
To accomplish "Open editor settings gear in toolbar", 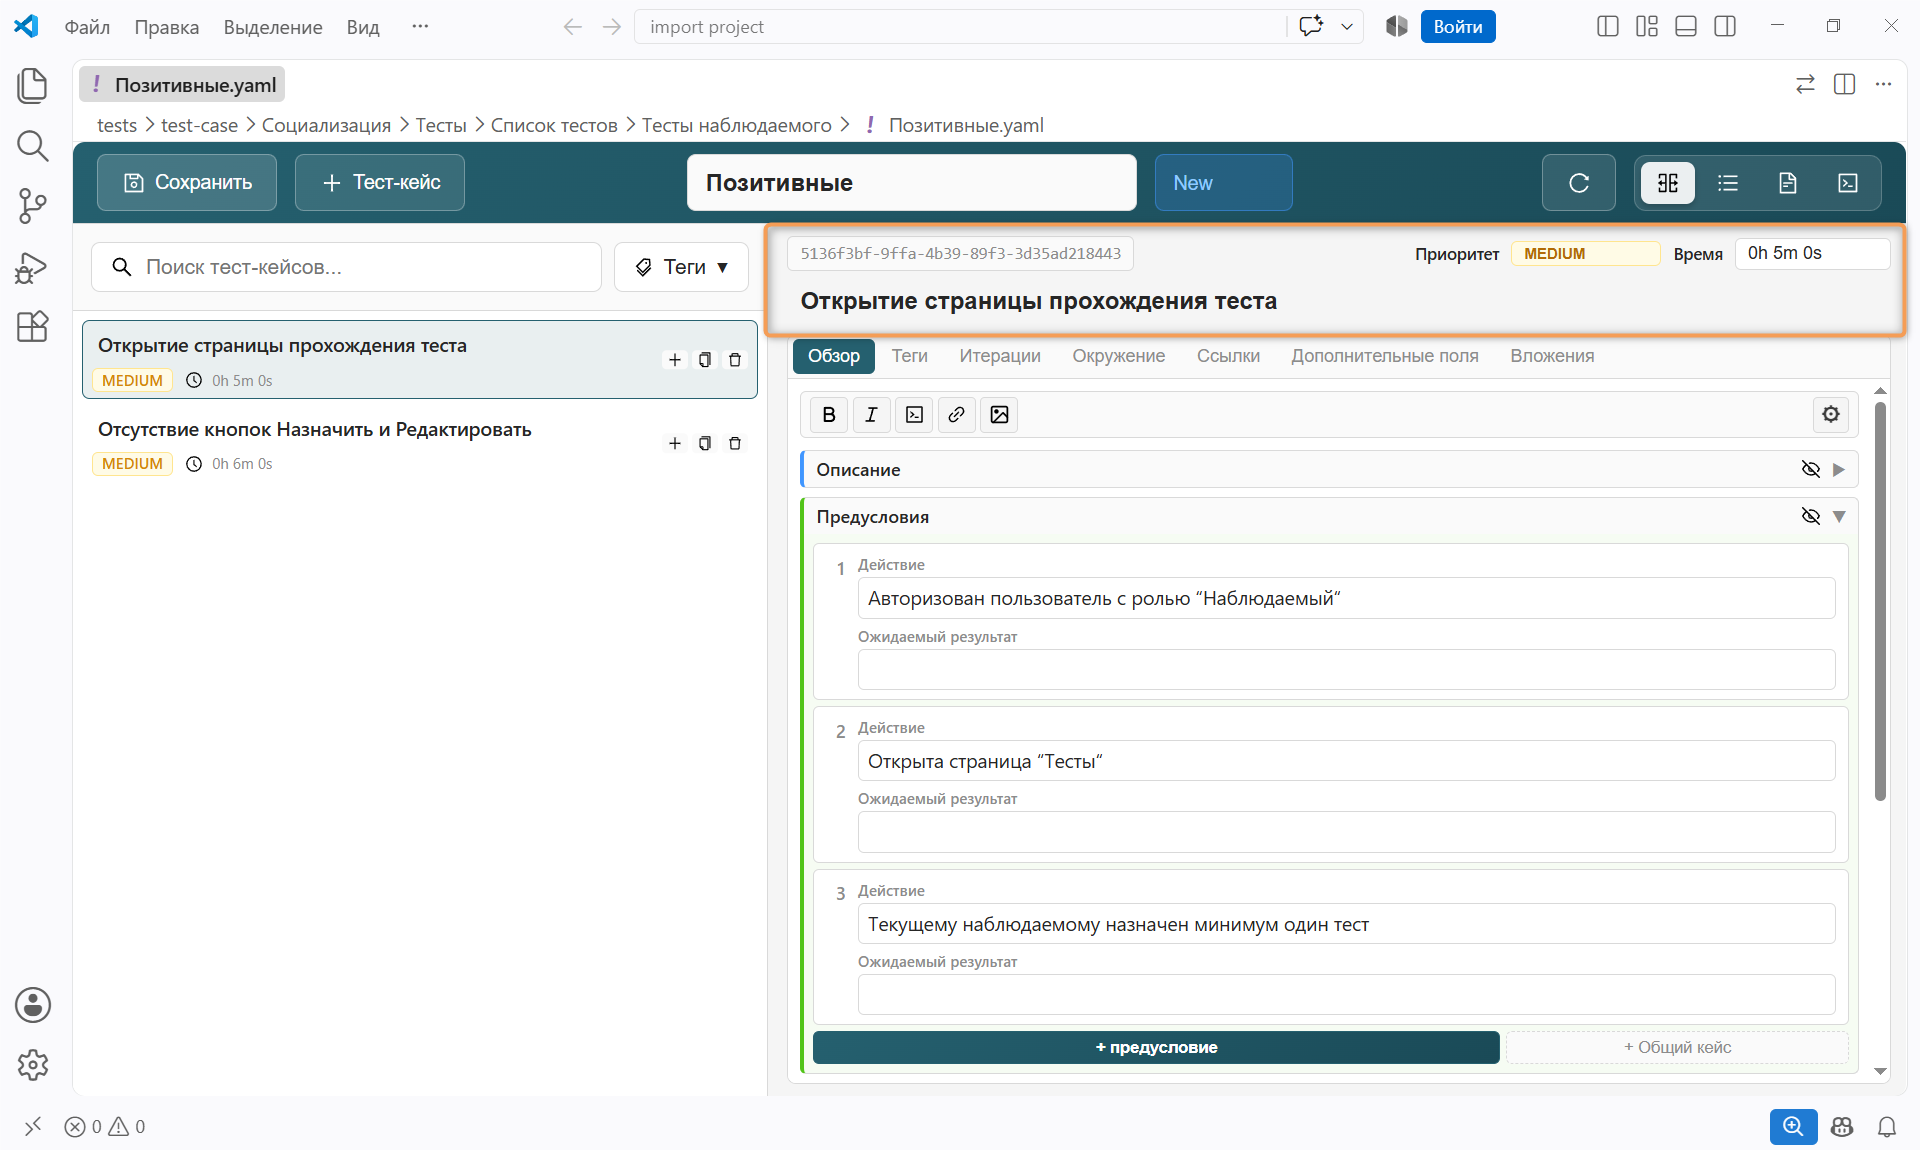I will [x=1830, y=414].
